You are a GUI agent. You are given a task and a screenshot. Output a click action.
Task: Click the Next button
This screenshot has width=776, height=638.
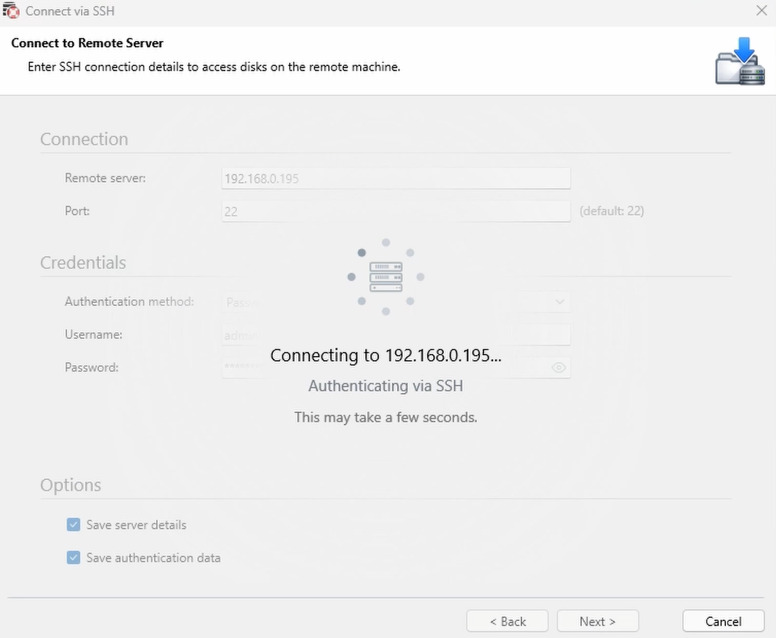click(598, 621)
